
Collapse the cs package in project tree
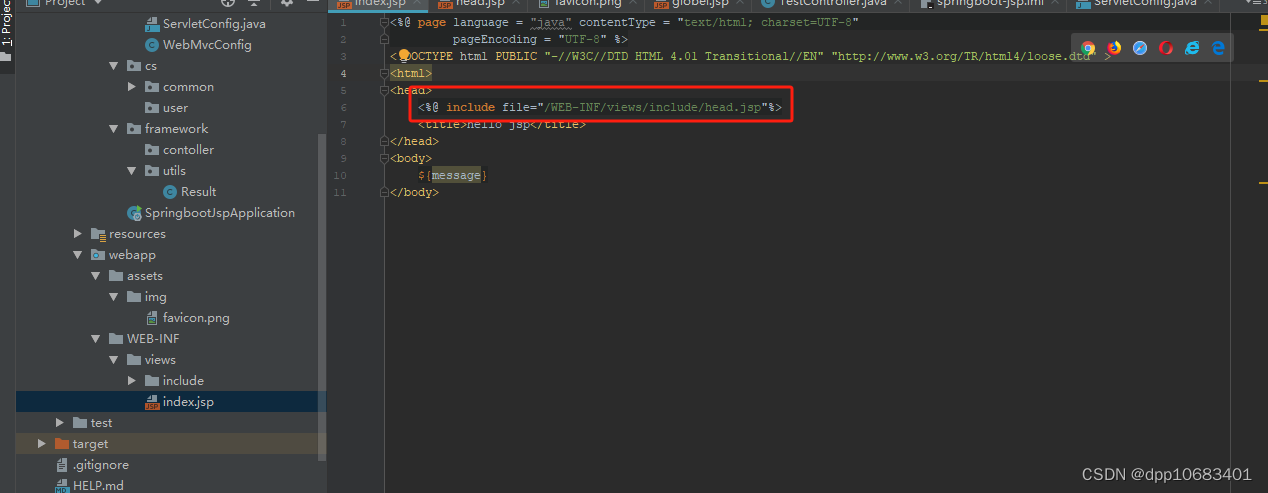point(114,65)
